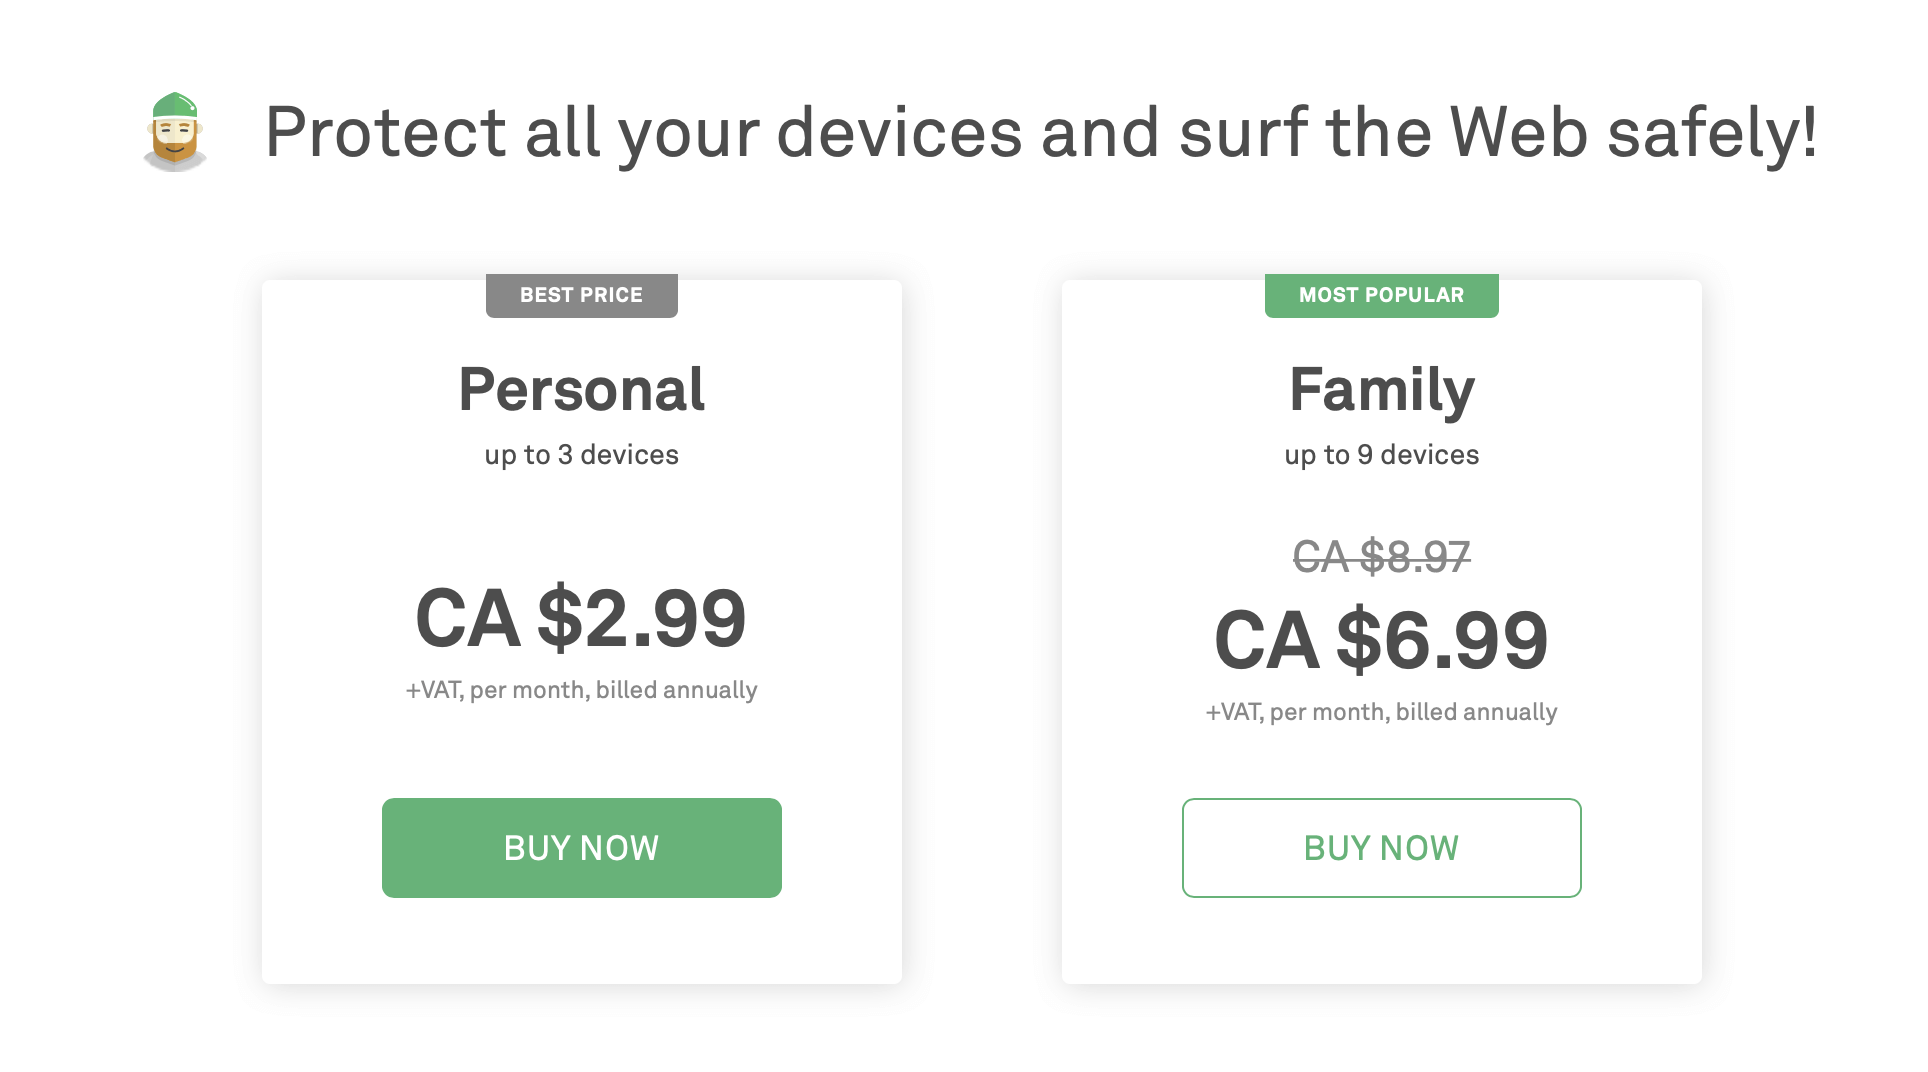Select the Family plan title
Viewport: 1928px width, 1072px height.
coord(1381,390)
